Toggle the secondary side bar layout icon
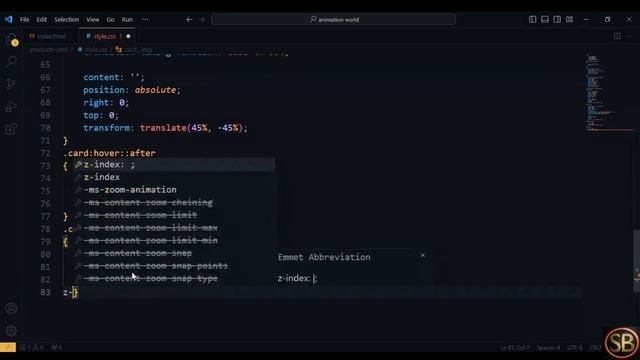The image size is (640, 360). pyautogui.click(x=557, y=19)
